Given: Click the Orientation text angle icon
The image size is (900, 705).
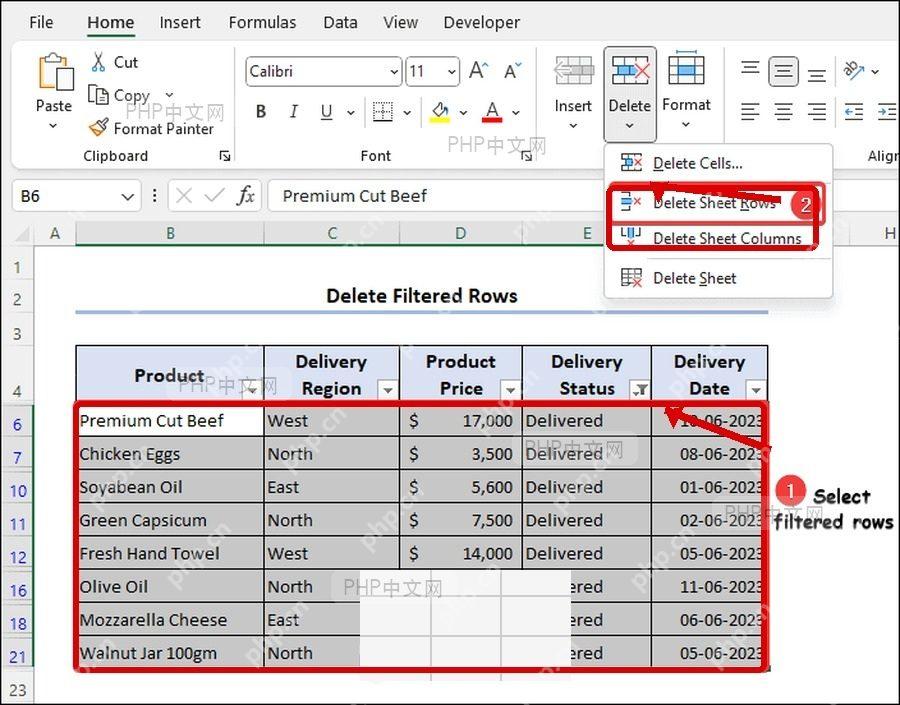Looking at the screenshot, I should point(854,70).
